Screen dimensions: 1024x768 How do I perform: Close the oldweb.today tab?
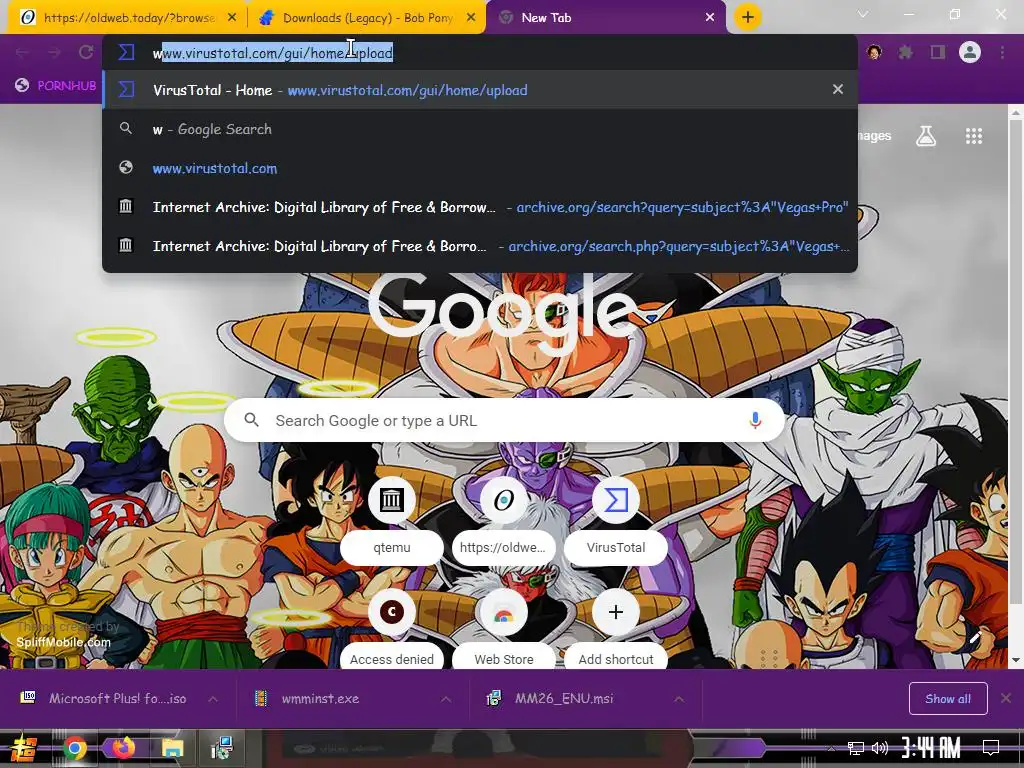tap(232, 18)
